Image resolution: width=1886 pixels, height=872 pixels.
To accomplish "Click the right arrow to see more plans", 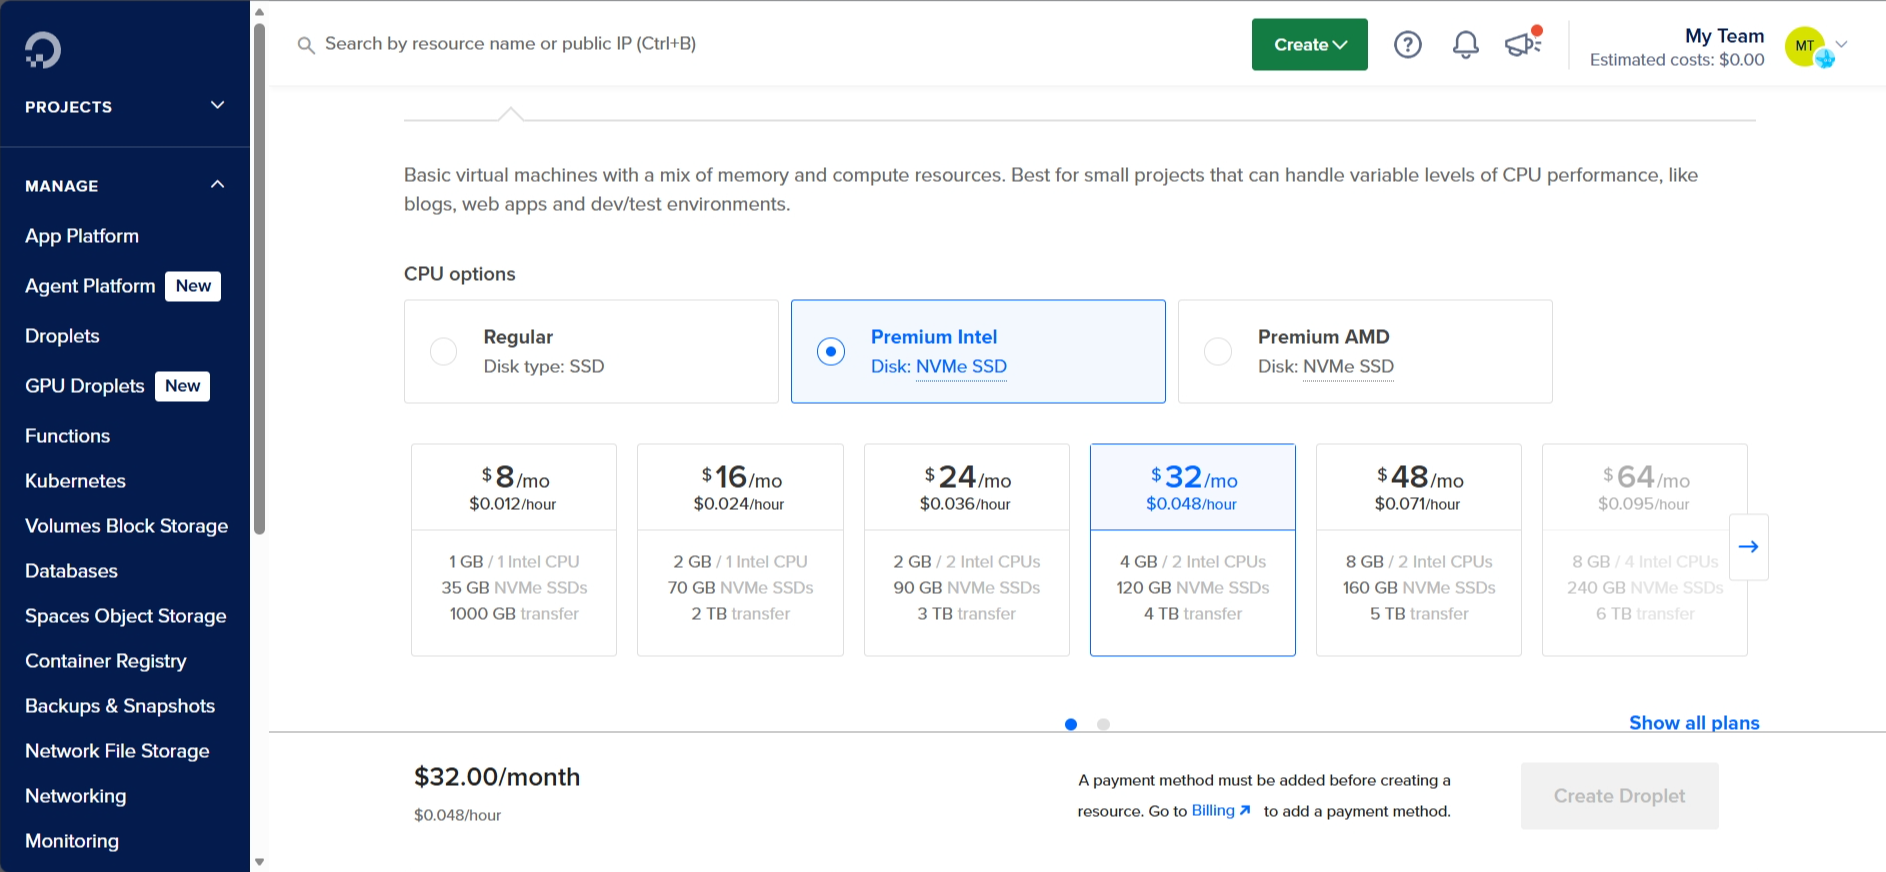I will coord(1749,547).
